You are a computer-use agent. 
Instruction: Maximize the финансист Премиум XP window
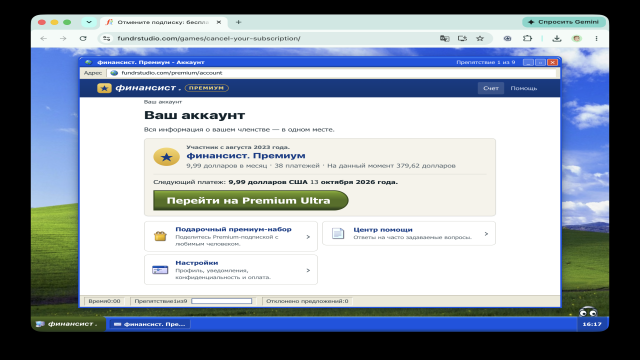540,62
